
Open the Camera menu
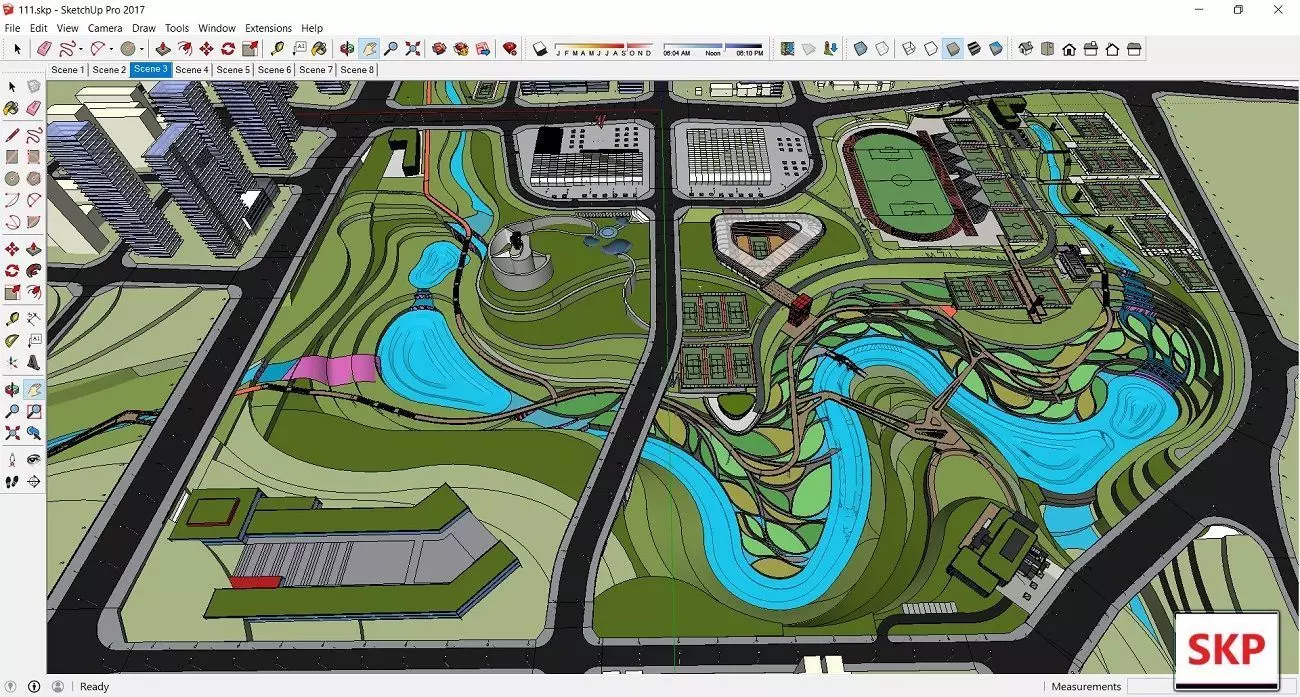[105, 28]
